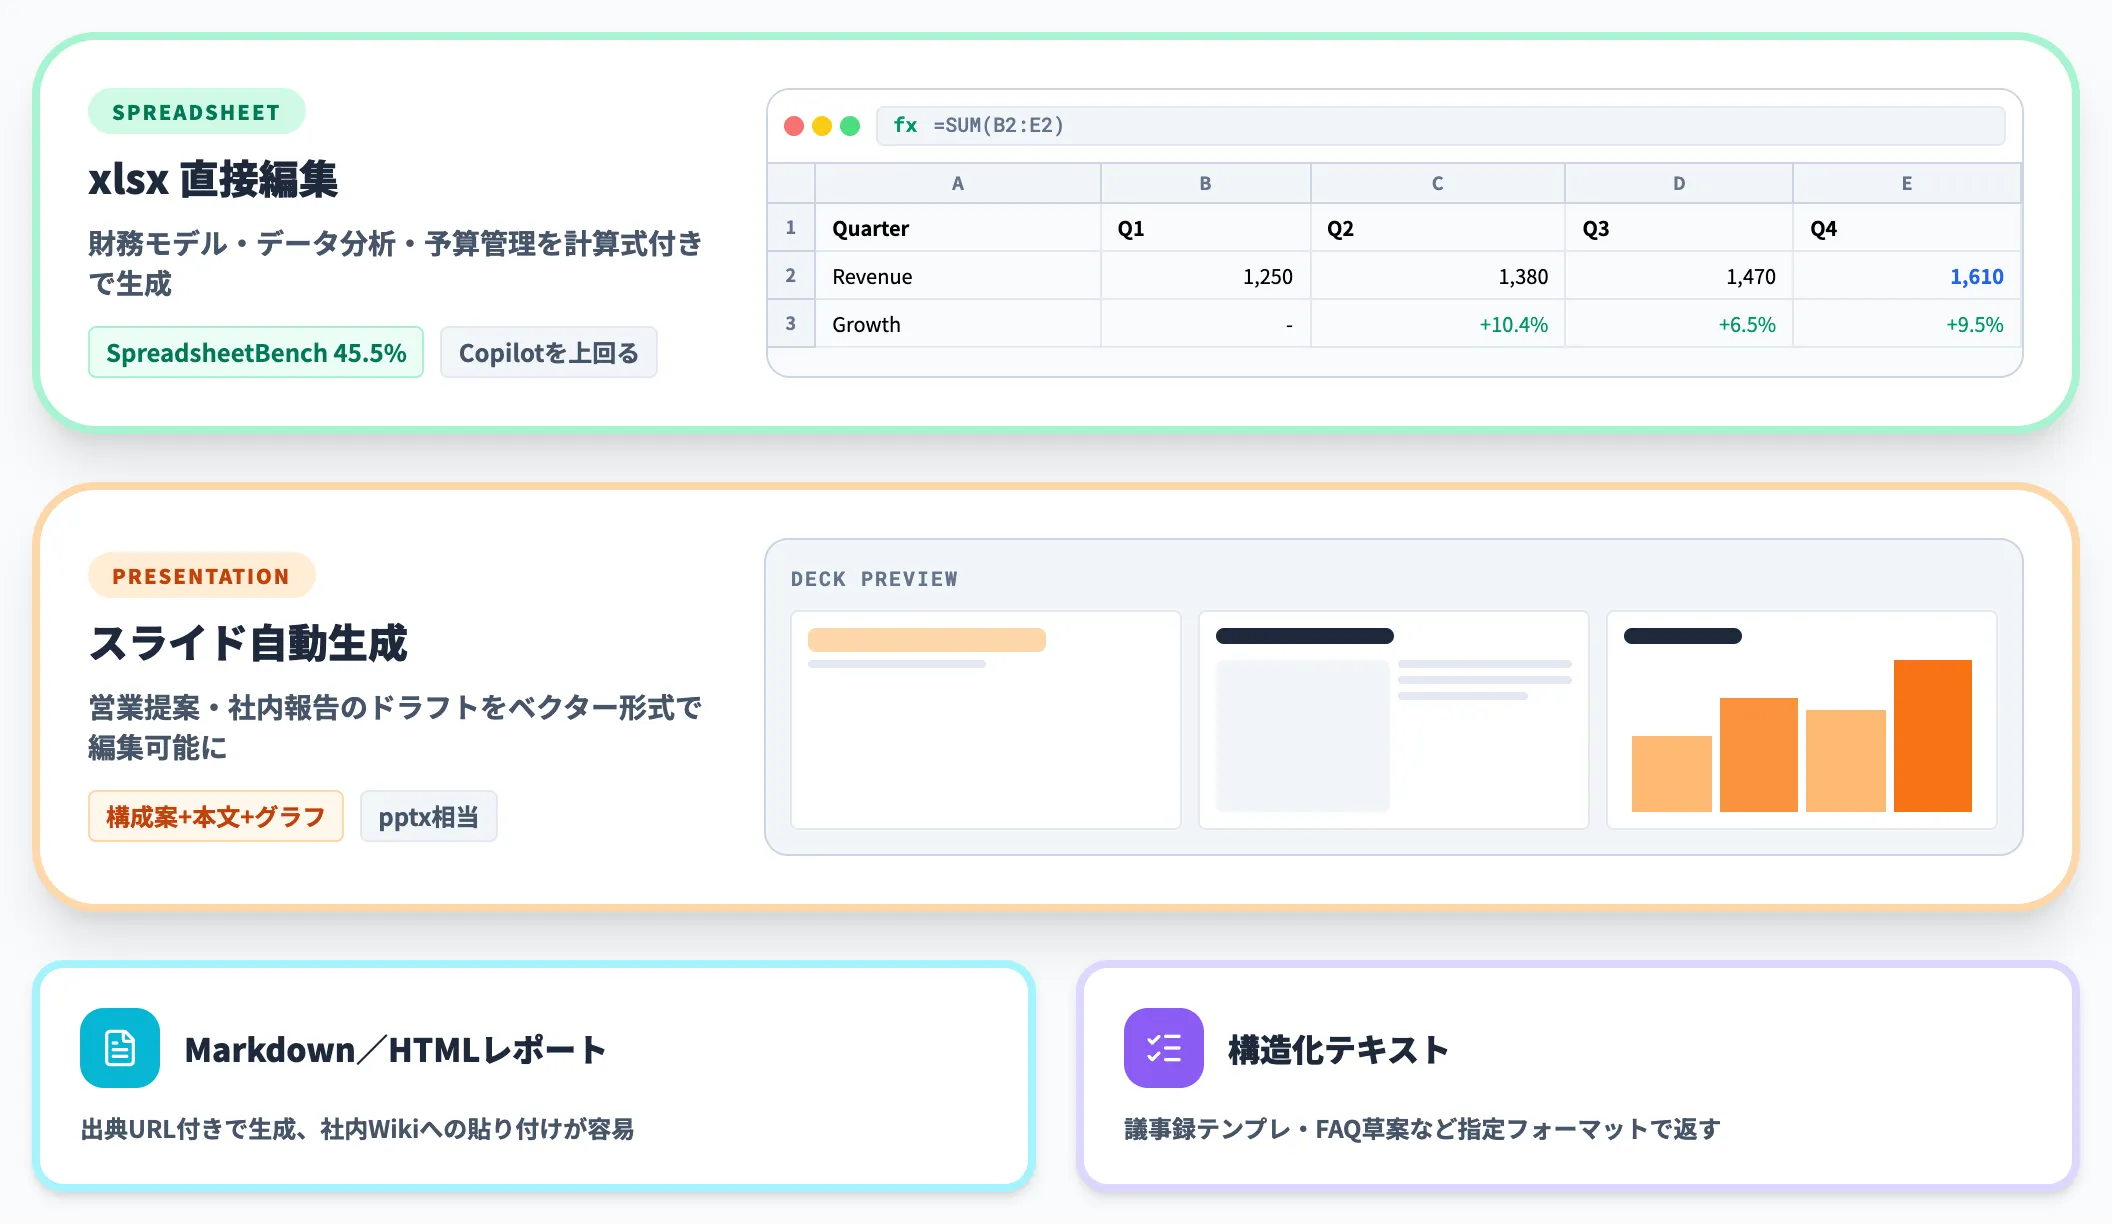
Task: Click the pptx相当 tag
Action: (429, 817)
